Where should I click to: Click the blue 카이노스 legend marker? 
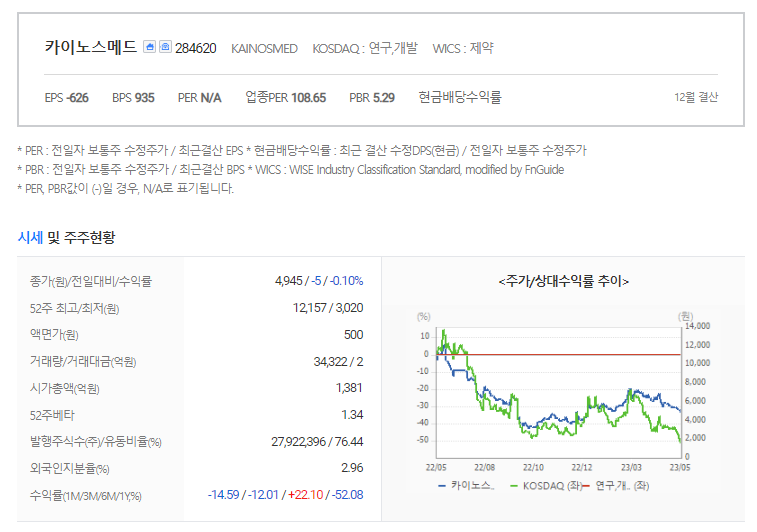(x=442, y=486)
